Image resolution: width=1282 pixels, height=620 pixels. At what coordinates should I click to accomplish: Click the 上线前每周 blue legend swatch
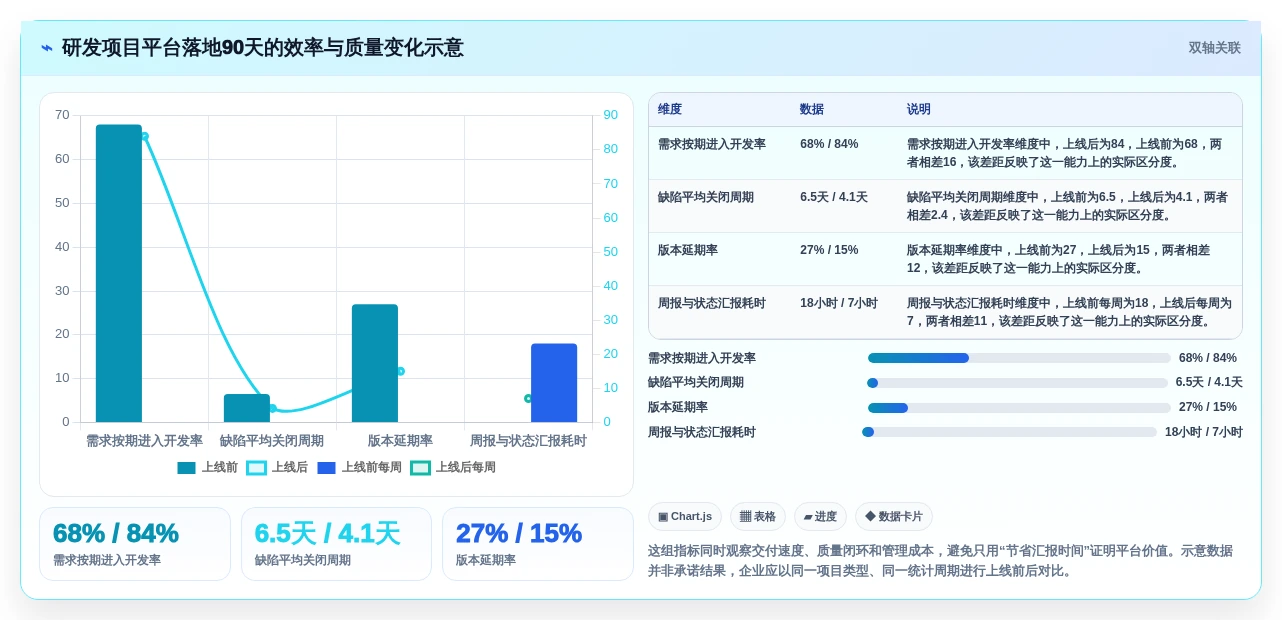326,467
